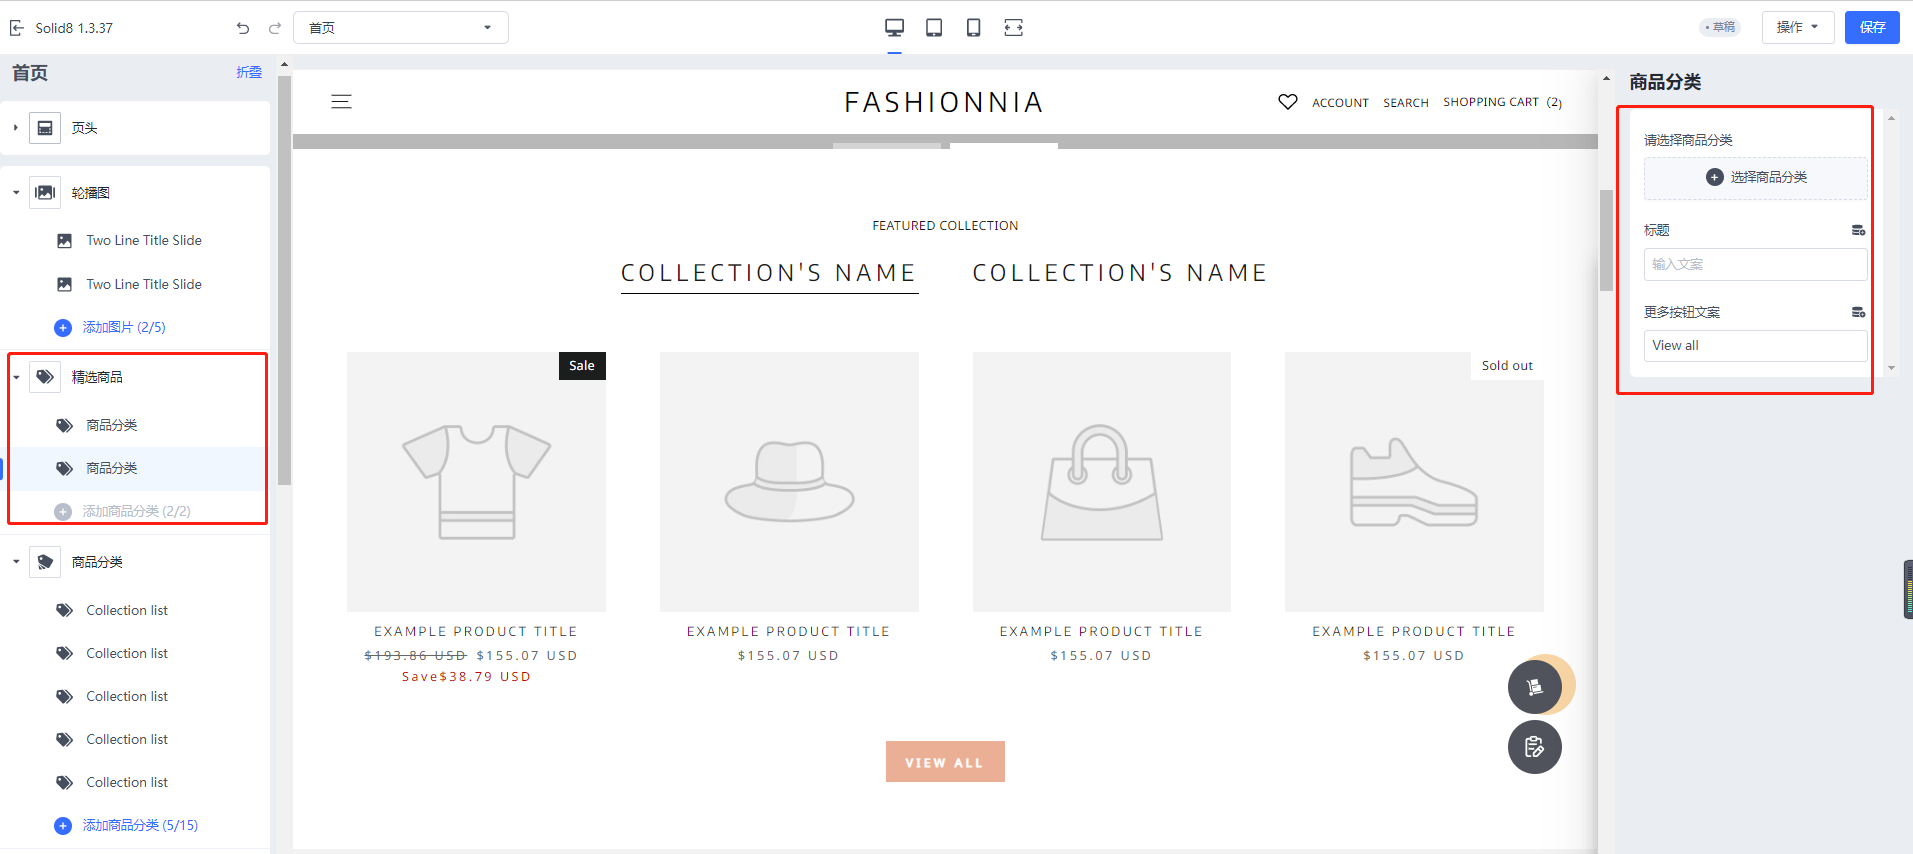The height and width of the screenshot is (854, 1913).
Task: Open the 首页 page selector dropdown
Action: click(400, 28)
